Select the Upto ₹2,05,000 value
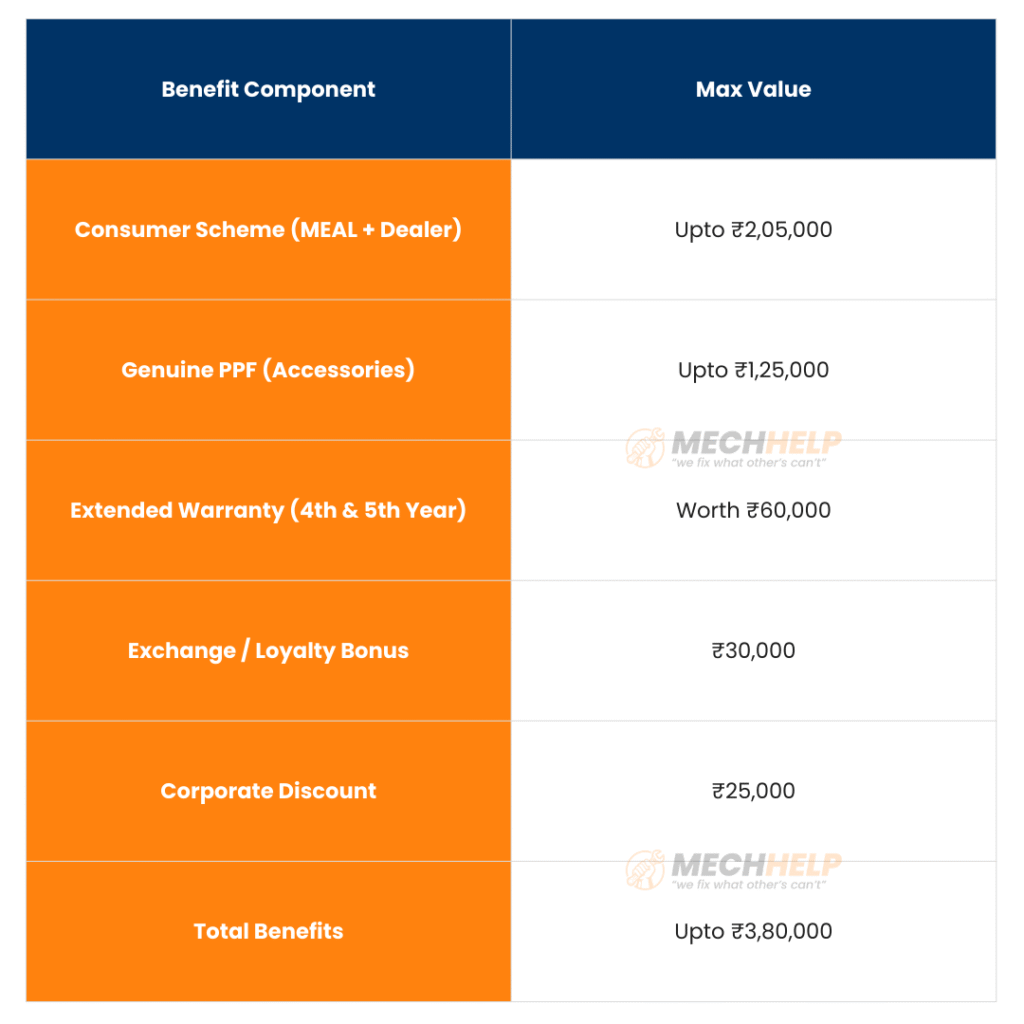This screenshot has height=1024, width=1024. pos(753,229)
